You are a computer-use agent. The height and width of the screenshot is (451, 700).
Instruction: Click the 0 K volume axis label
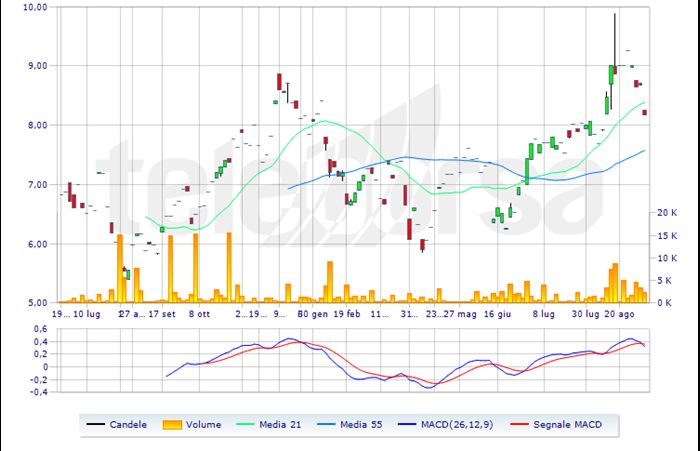[664, 303]
